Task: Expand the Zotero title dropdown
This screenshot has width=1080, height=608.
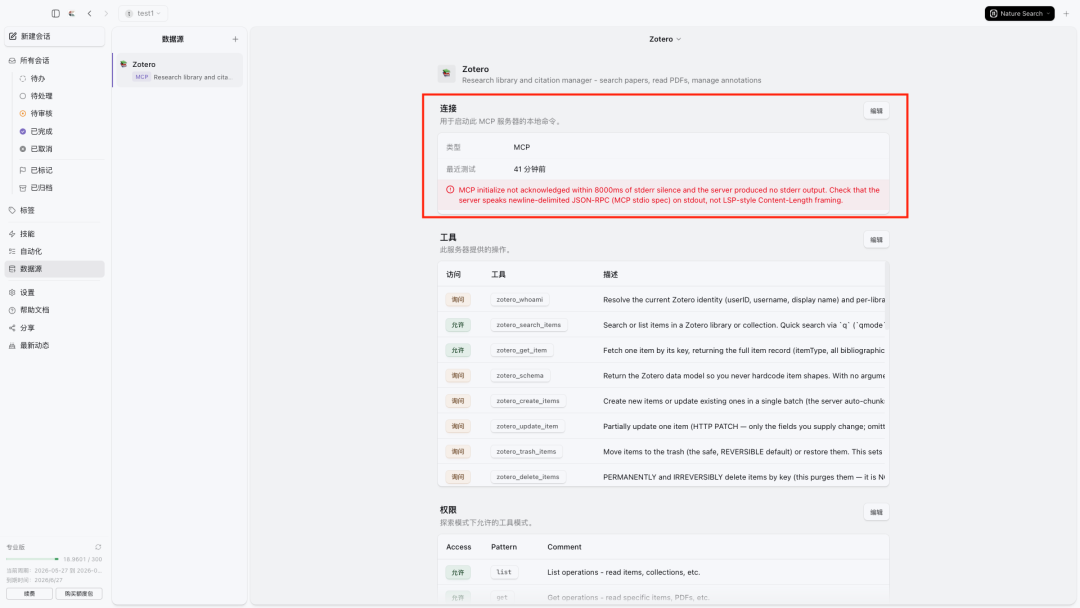Action: click(665, 39)
